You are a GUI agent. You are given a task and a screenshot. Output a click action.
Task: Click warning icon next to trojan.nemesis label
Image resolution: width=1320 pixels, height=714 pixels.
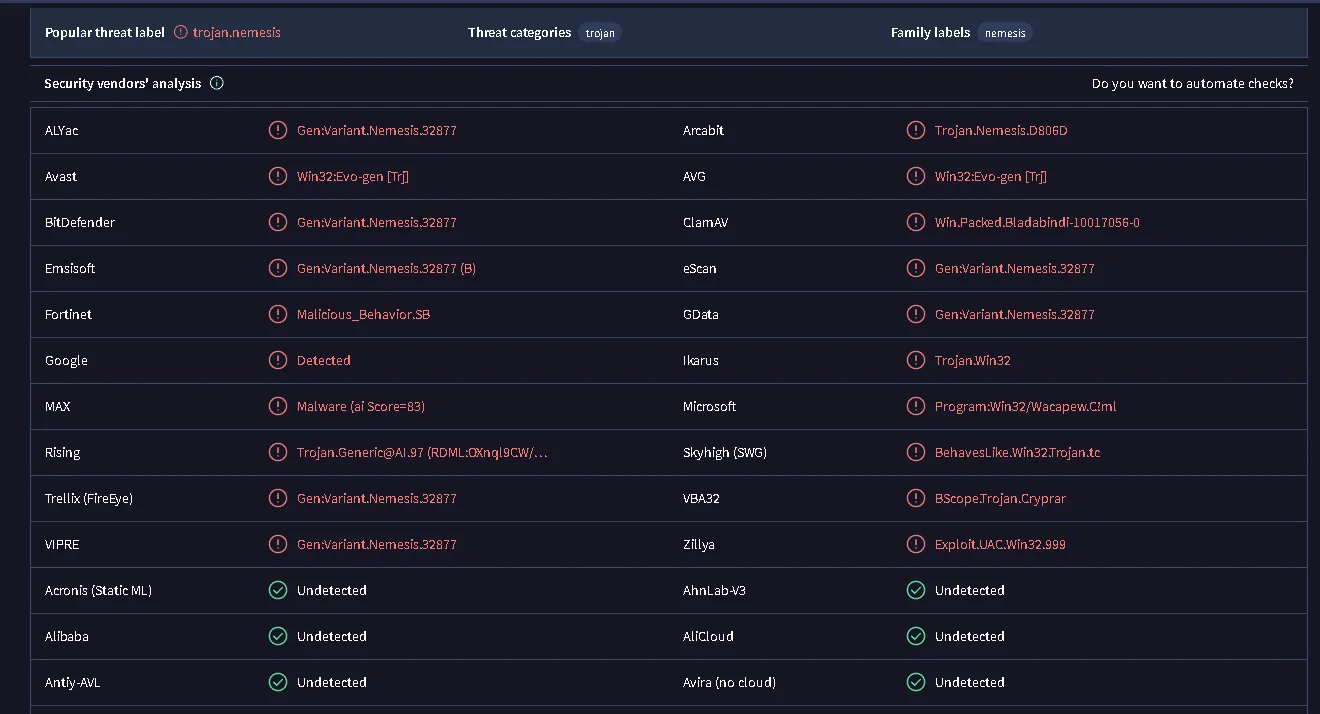(x=180, y=32)
